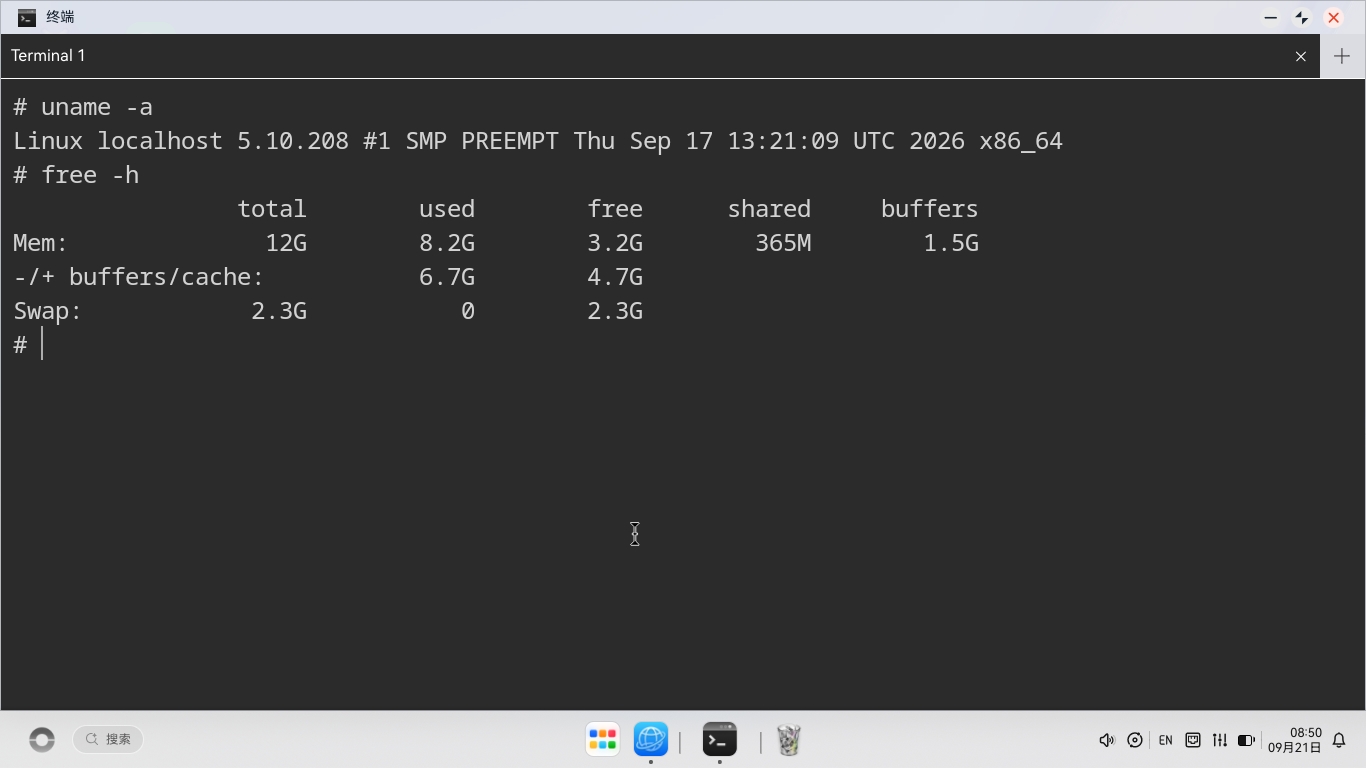
Task: Open the calendar from the 08:50 clock
Action: tap(1295, 740)
